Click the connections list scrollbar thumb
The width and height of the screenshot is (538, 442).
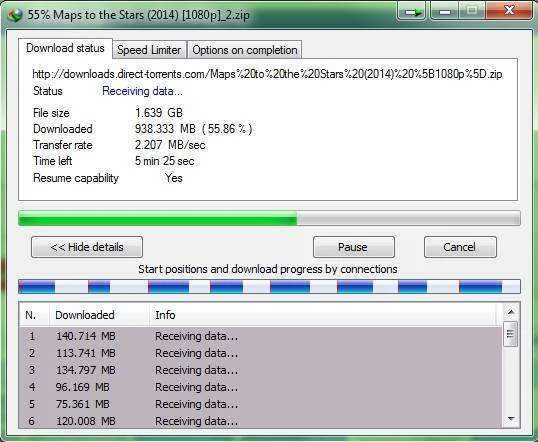click(511, 334)
